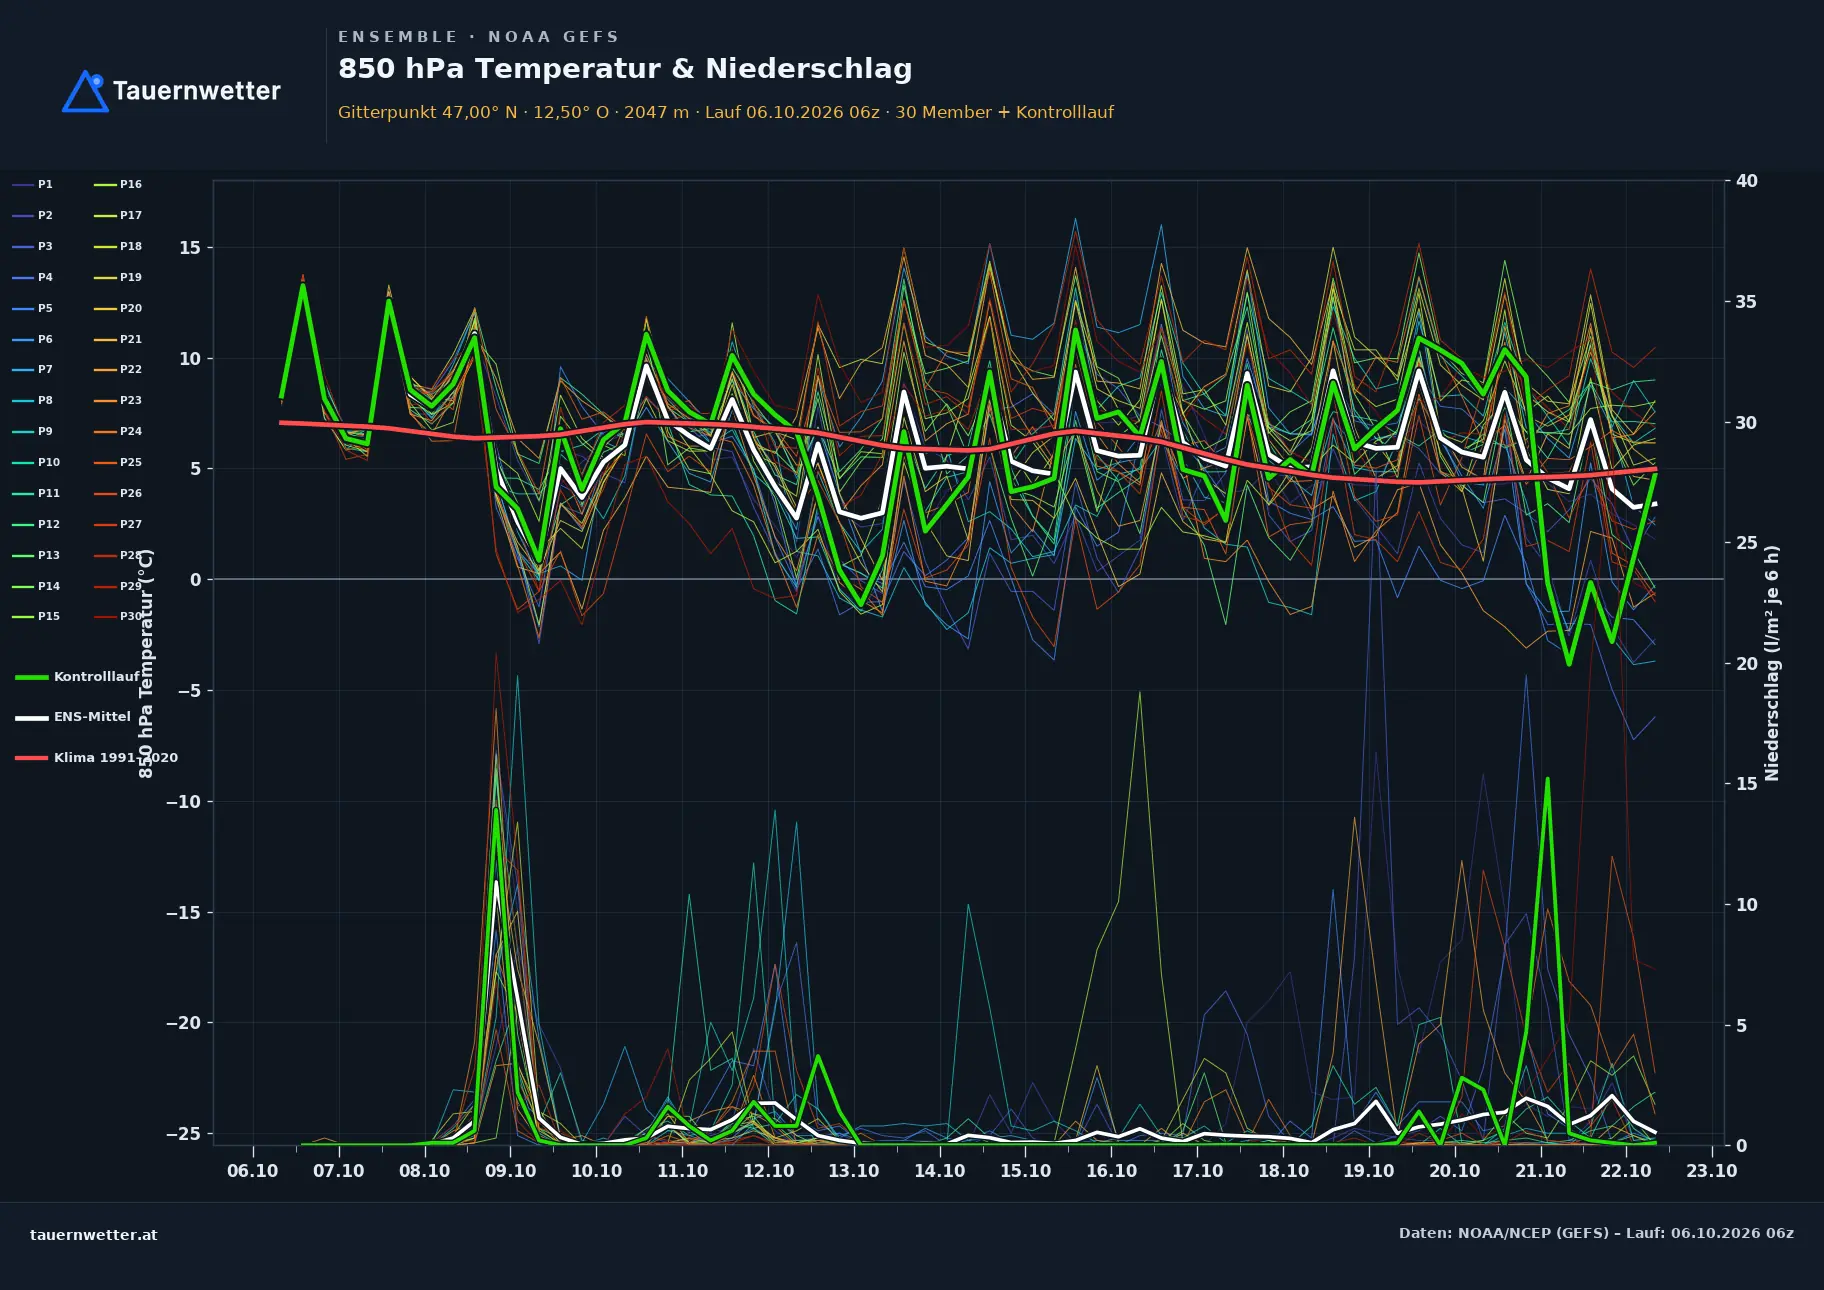Open the tauernwetter.at footer link
The height and width of the screenshot is (1290, 1824).
[94, 1234]
